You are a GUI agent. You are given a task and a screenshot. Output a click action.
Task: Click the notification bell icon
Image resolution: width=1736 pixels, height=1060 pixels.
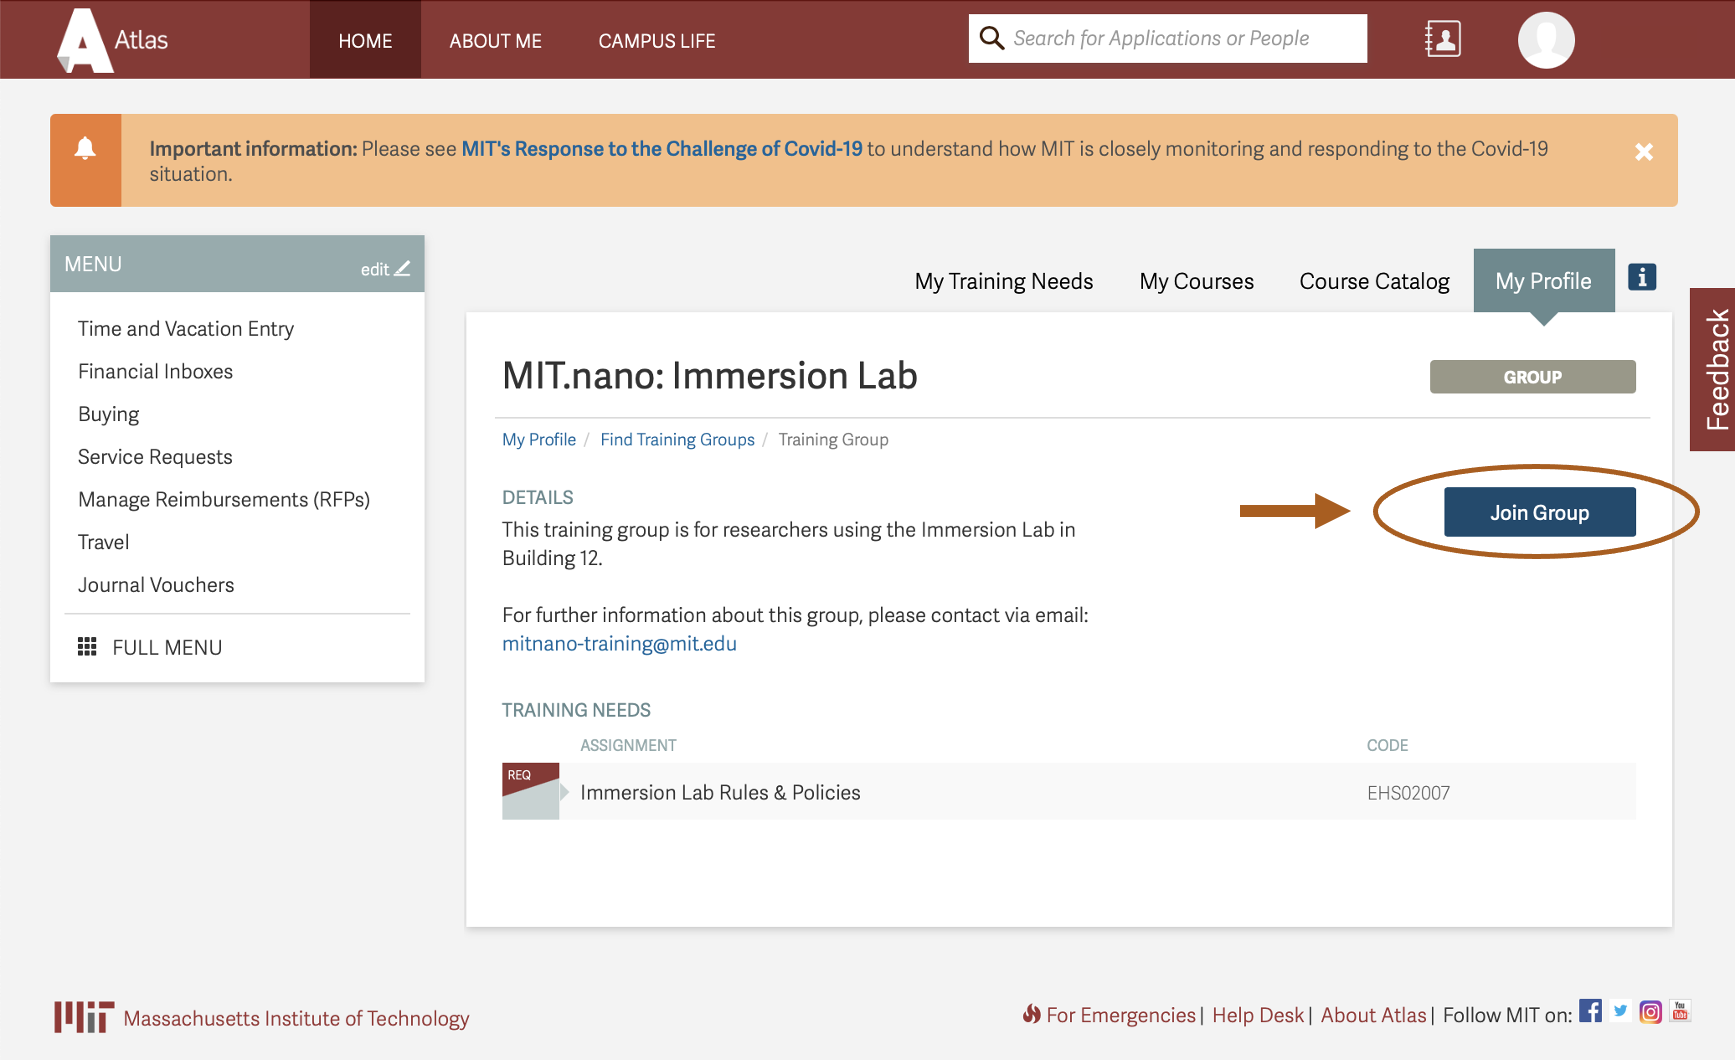86,149
